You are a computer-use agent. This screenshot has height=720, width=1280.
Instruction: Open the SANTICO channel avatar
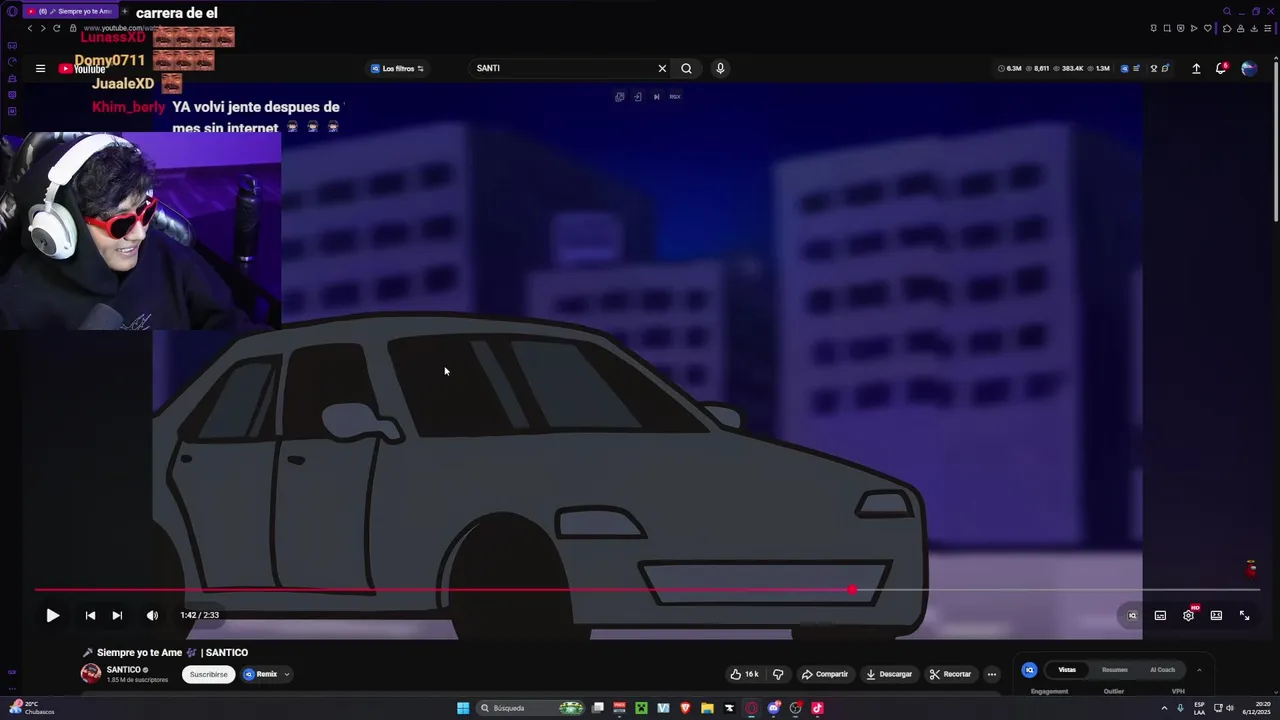[91, 673]
